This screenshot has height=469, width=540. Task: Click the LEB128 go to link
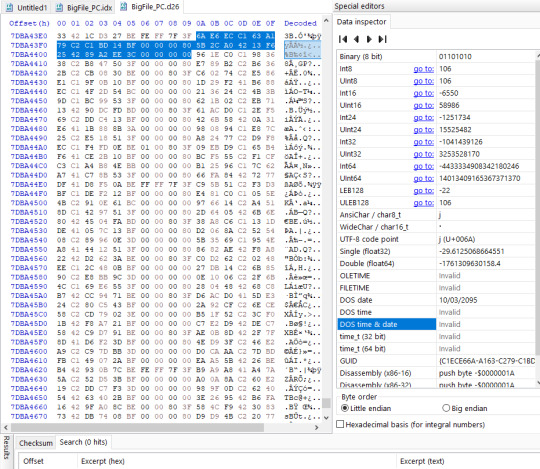(423, 190)
